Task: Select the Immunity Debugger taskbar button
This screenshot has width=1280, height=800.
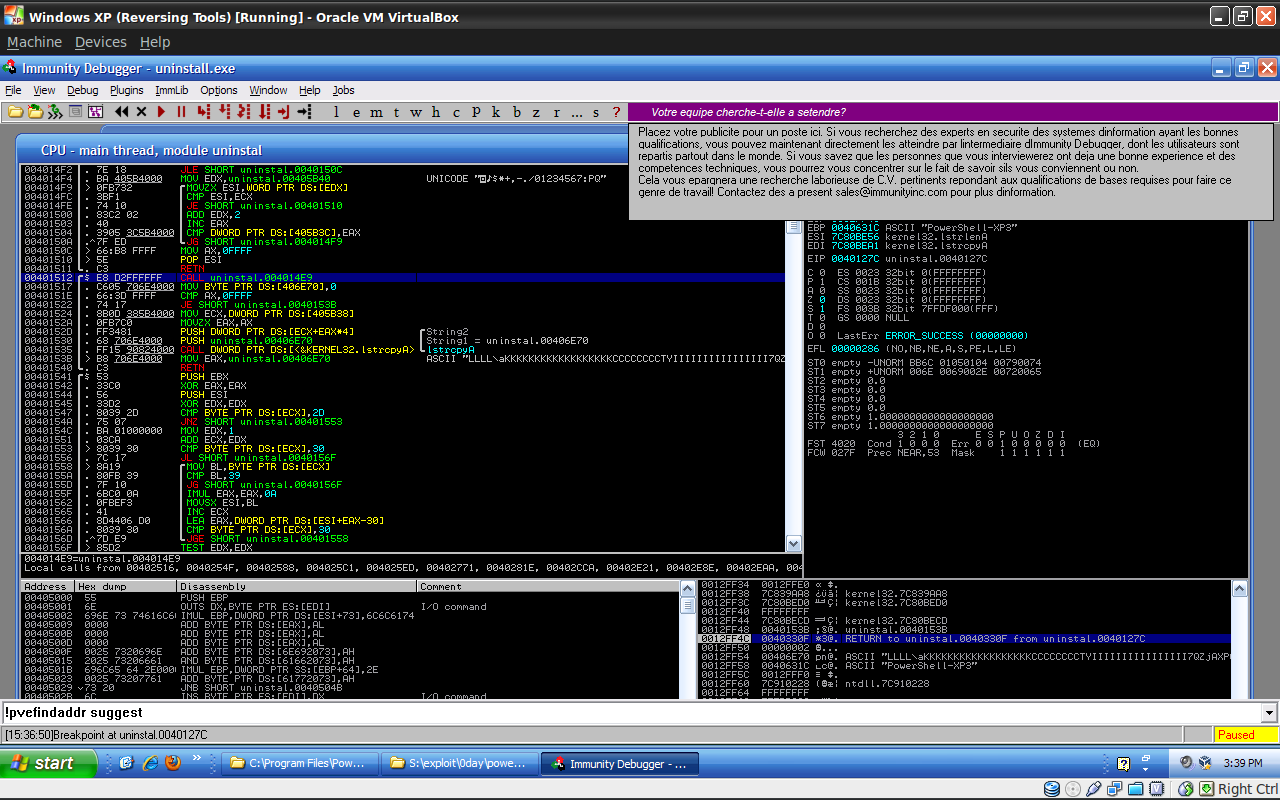Action: (x=620, y=763)
